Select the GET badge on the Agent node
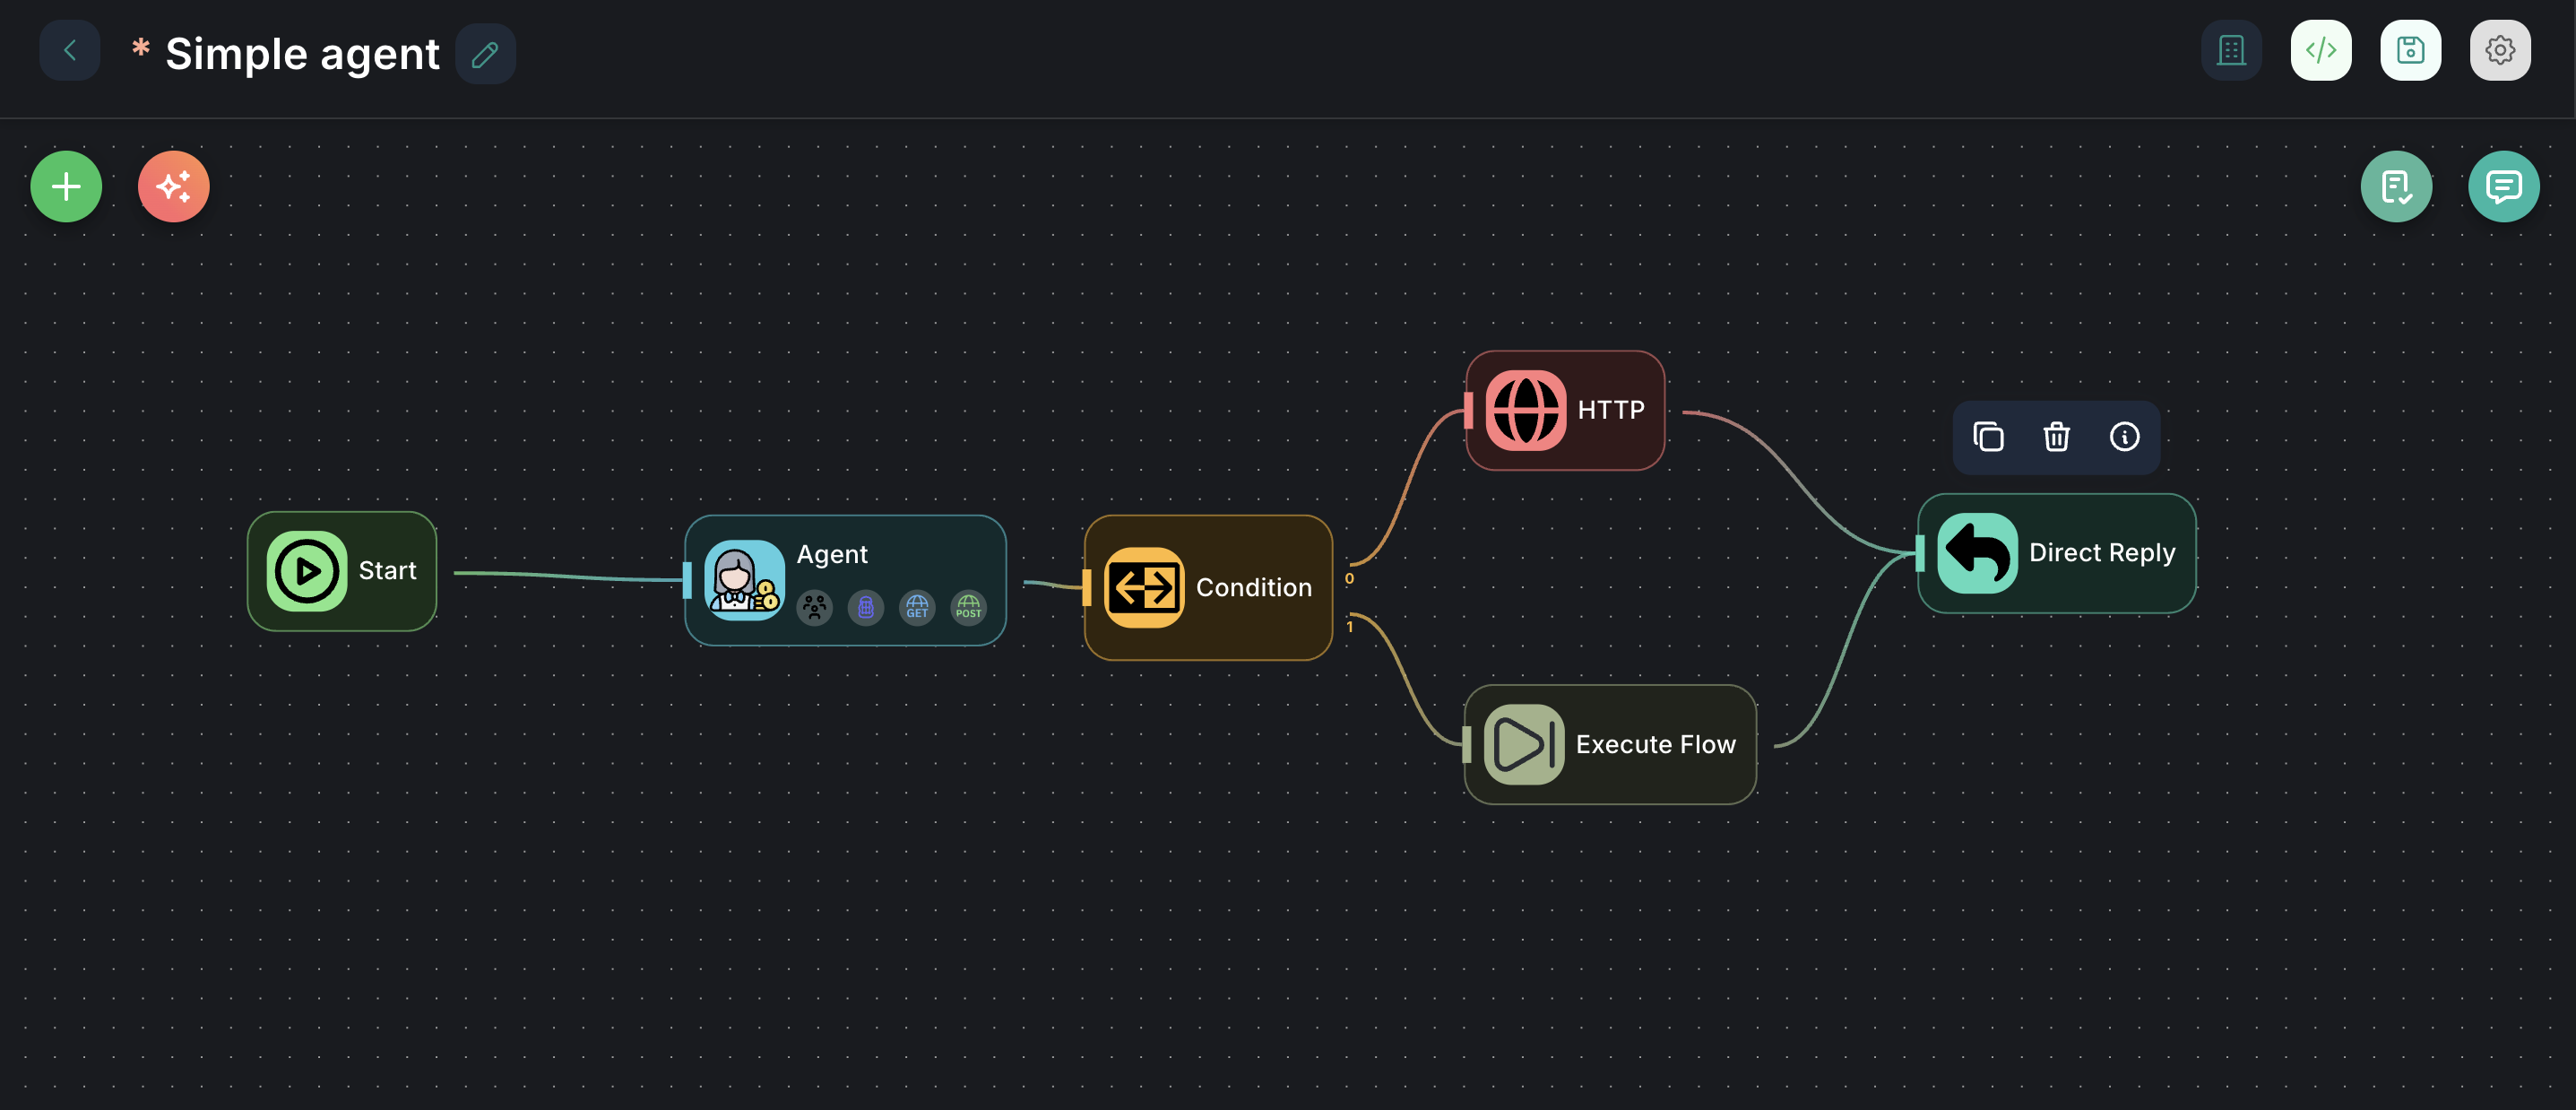Viewport: 2576px width, 1110px height. pos(917,607)
